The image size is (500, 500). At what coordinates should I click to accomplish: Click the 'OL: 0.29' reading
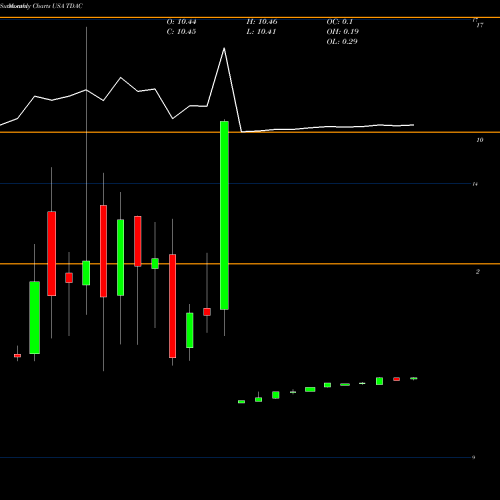[342, 42]
